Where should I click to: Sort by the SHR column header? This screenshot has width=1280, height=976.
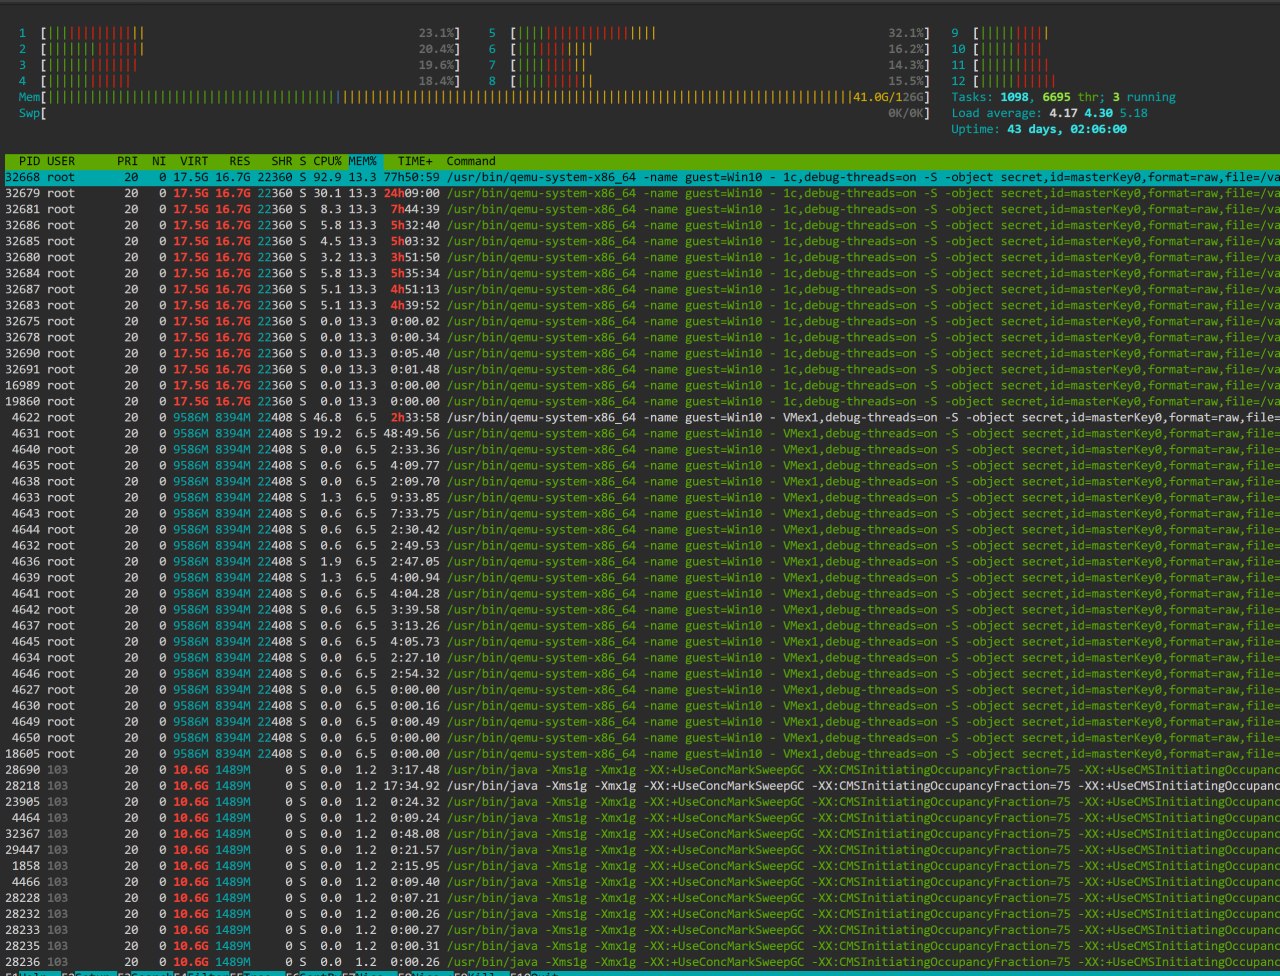click(x=281, y=161)
